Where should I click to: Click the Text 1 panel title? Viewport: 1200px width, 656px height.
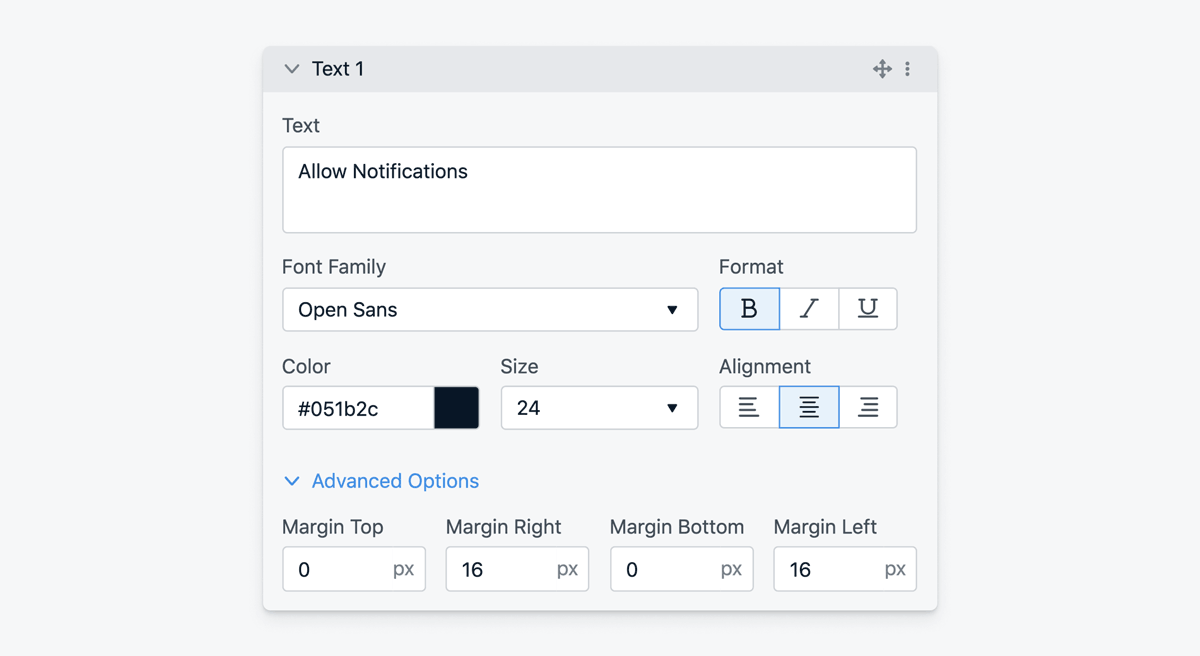tap(338, 69)
